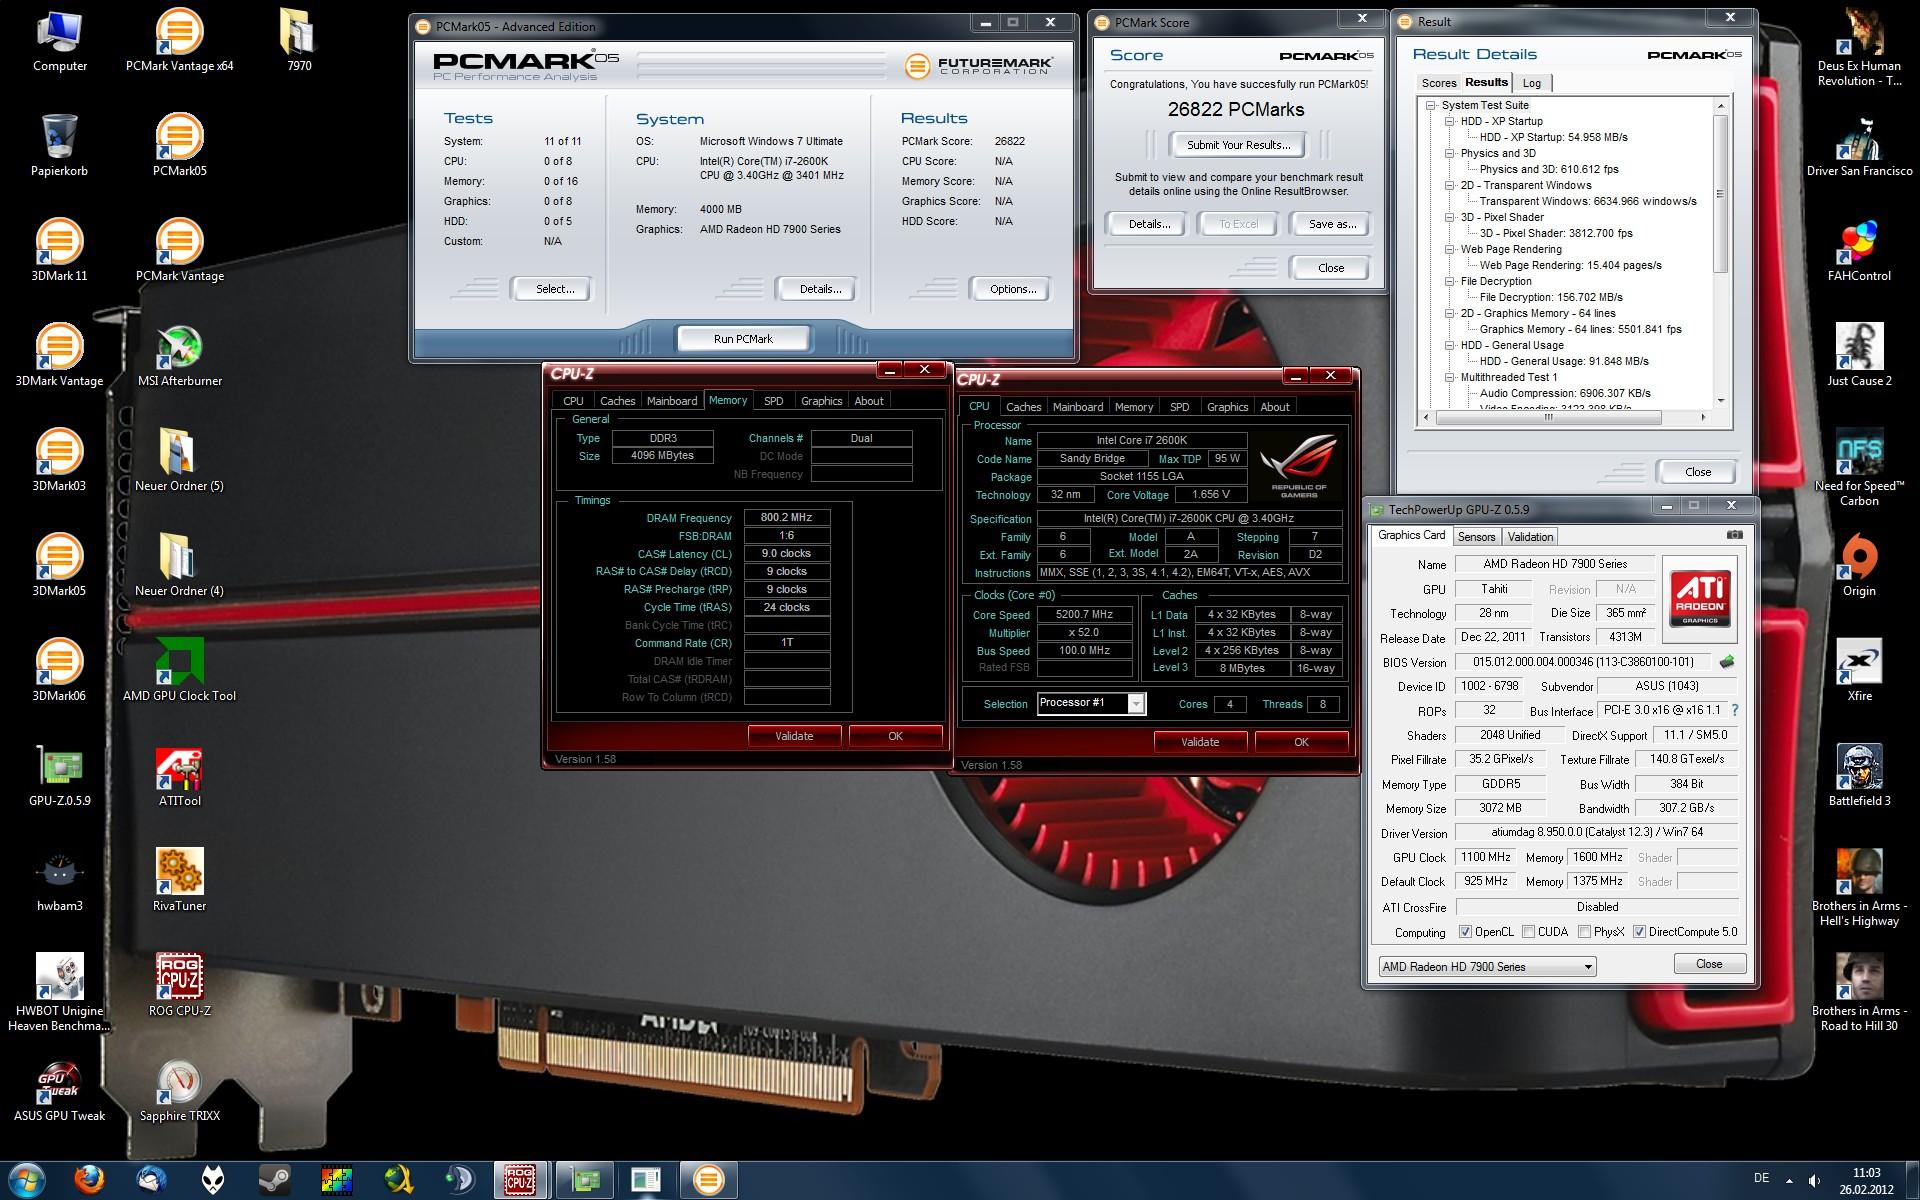Click Save as... in PCMark Score window

(1332, 224)
